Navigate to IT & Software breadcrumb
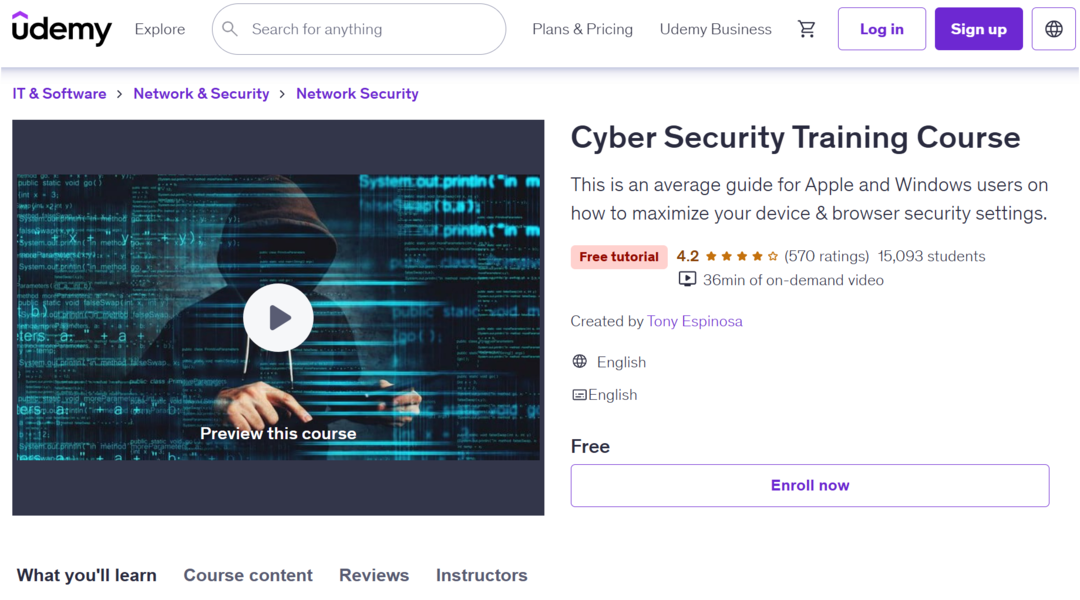 point(59,94)
